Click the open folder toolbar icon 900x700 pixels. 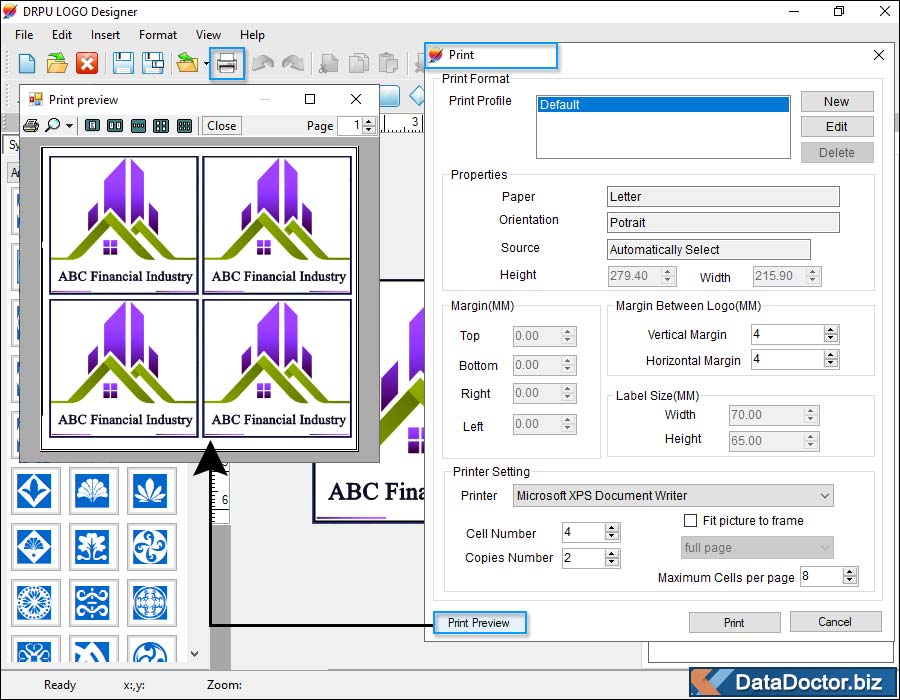click(57, 63)
